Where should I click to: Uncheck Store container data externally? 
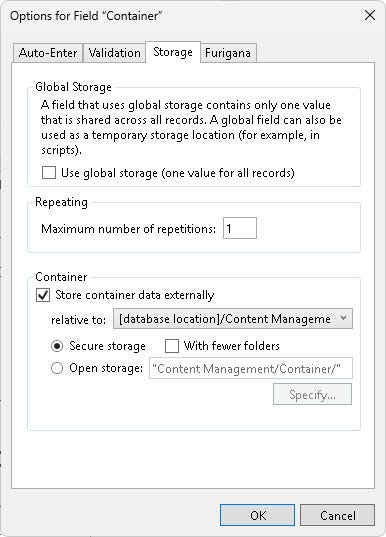[43, 295]
